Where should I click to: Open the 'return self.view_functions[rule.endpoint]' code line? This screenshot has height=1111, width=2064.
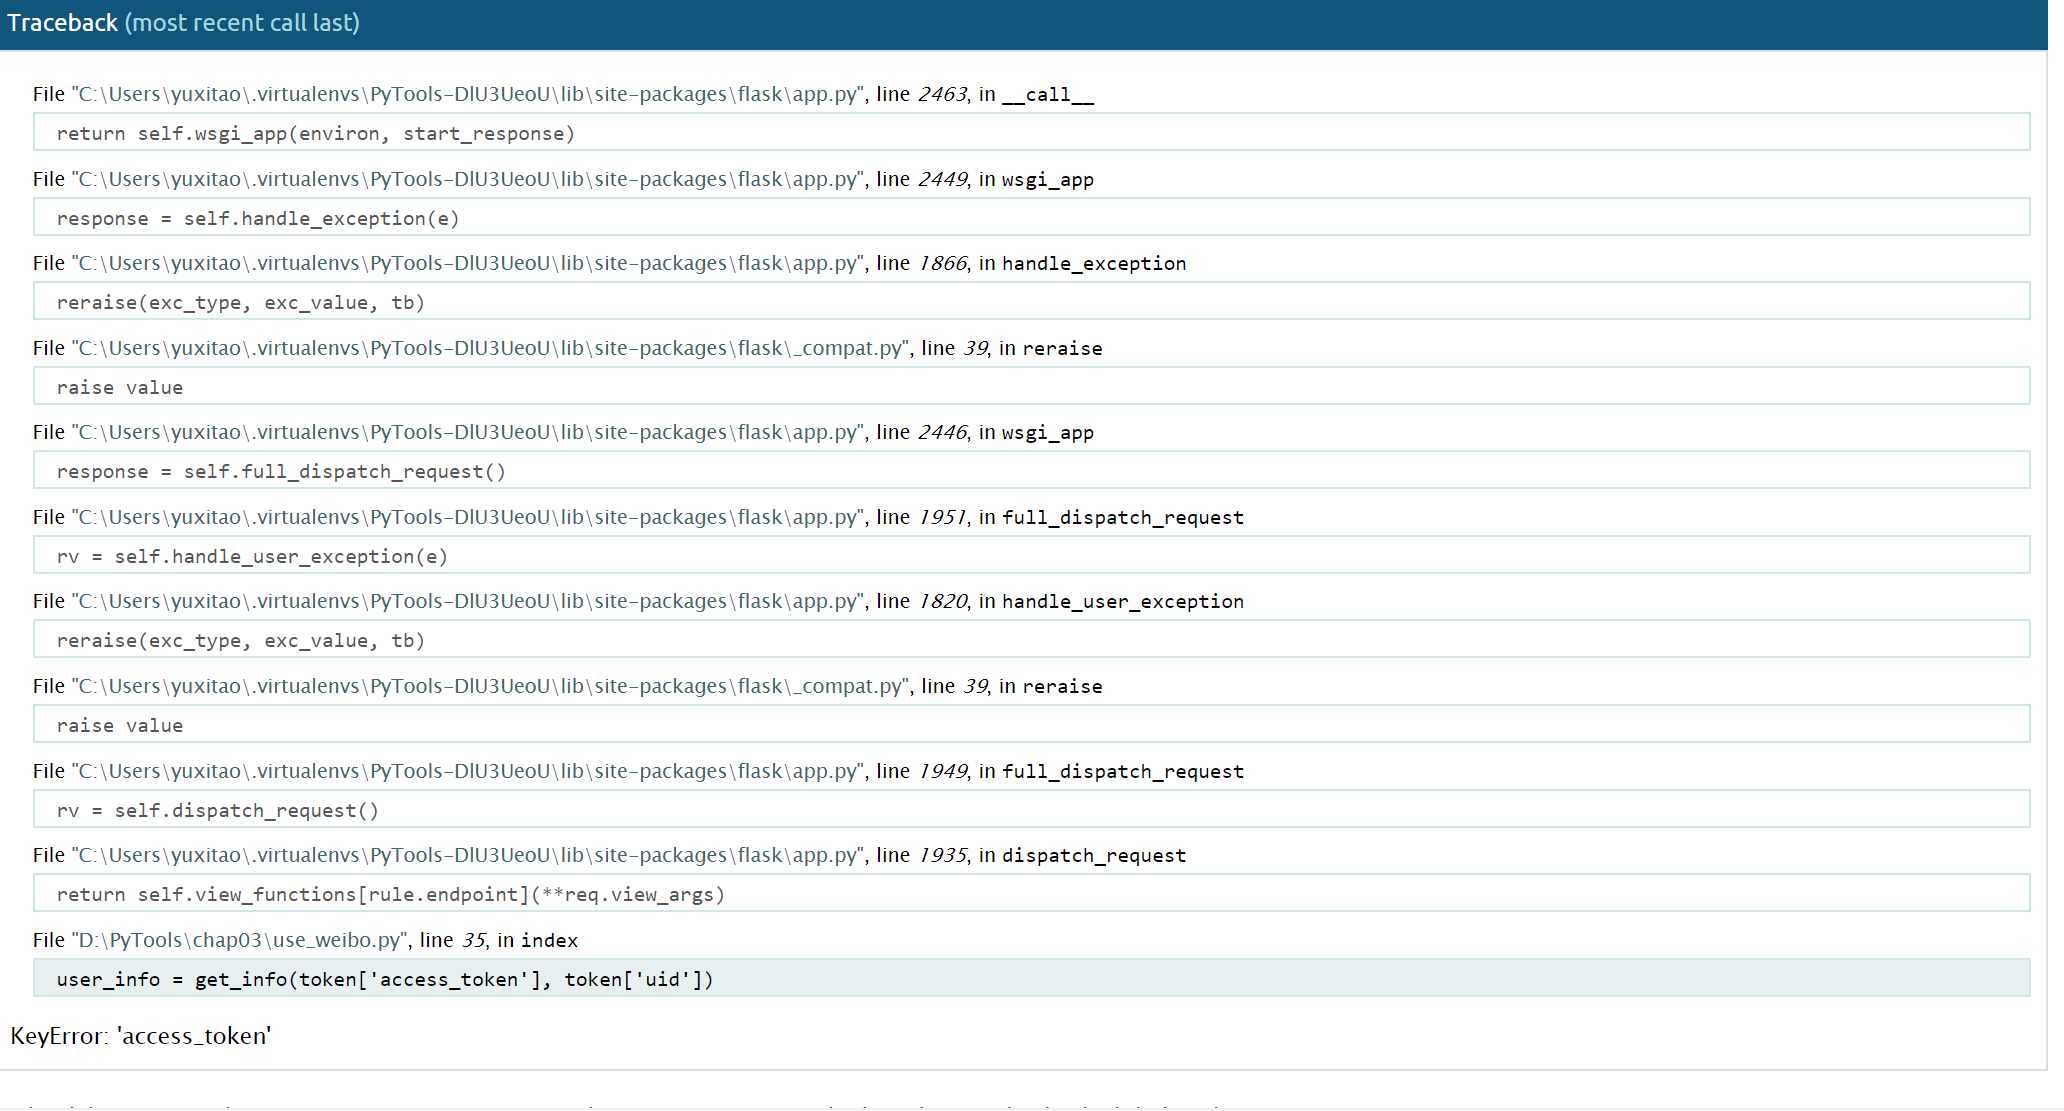pos(1031,893)
